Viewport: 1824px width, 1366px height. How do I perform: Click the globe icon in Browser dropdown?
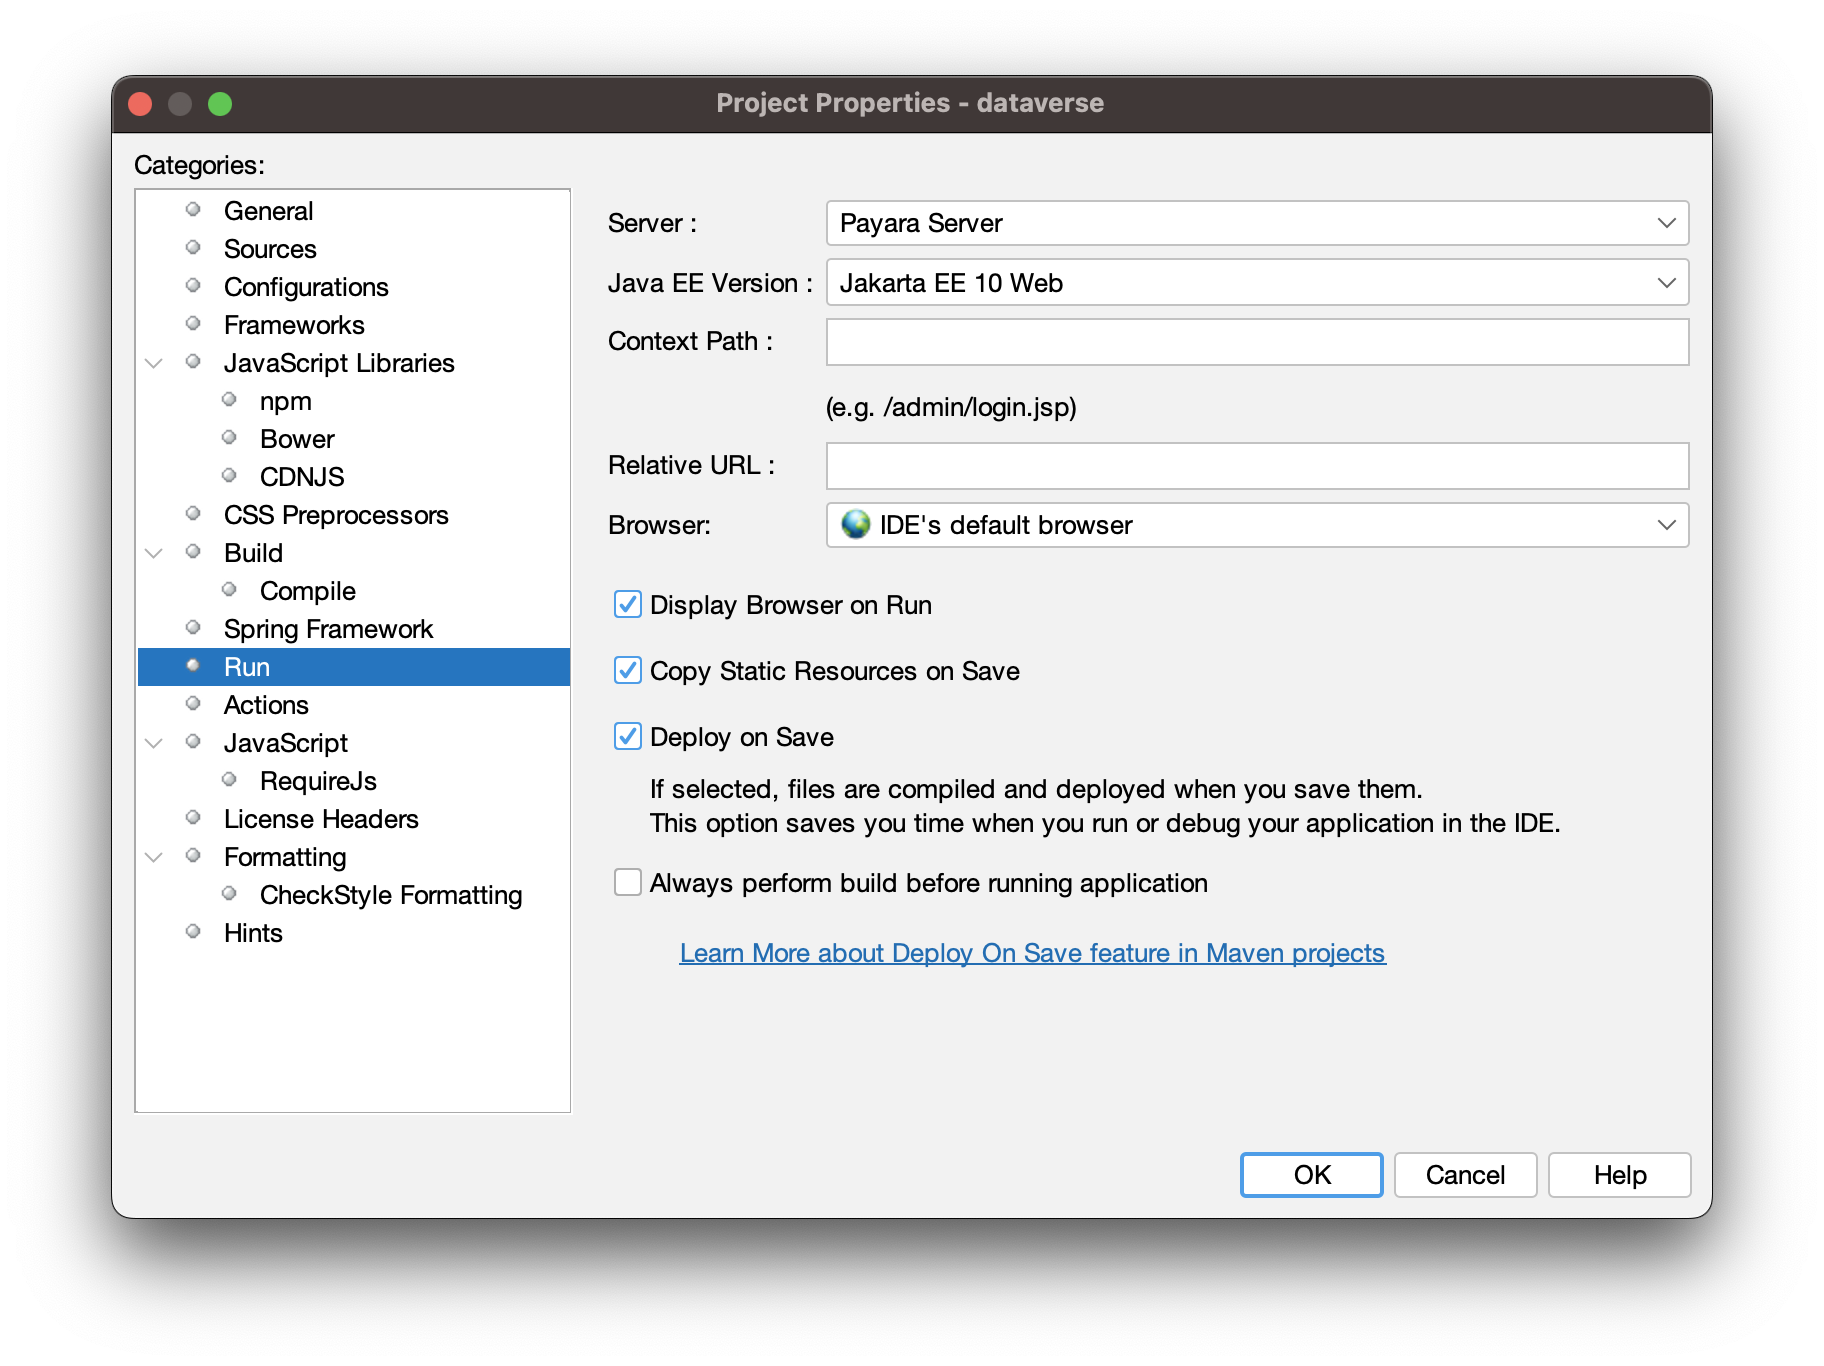point(856,524)
